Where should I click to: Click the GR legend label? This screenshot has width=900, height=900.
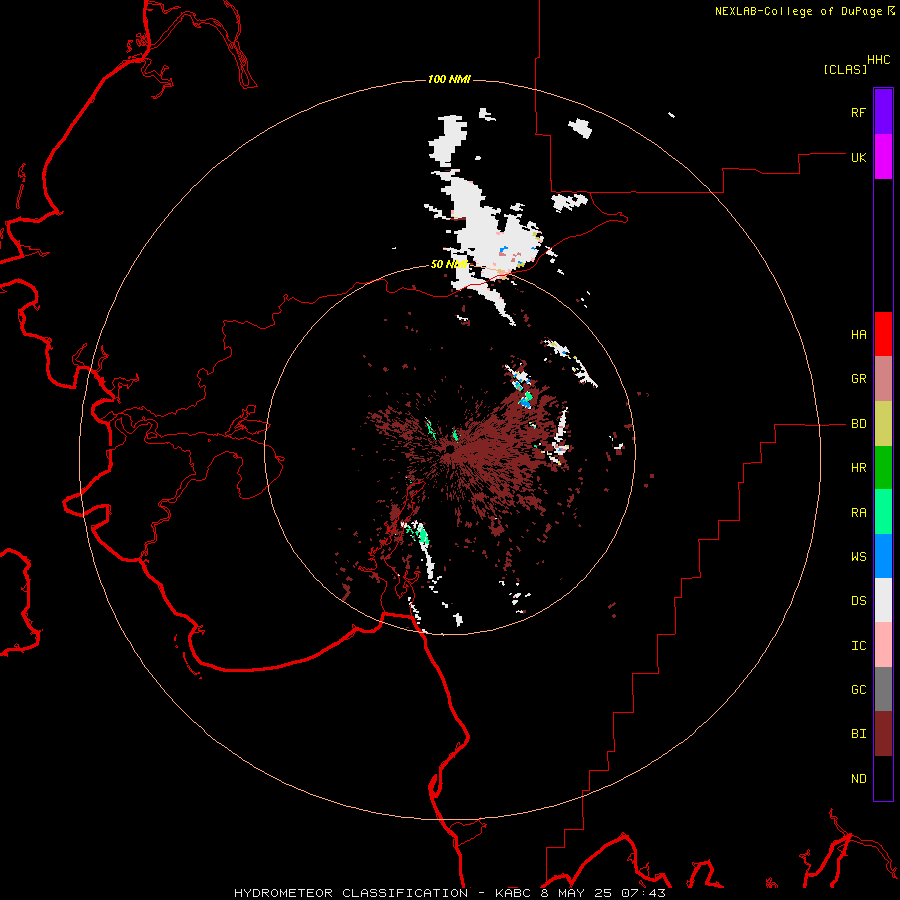click(x=858, y=379)
